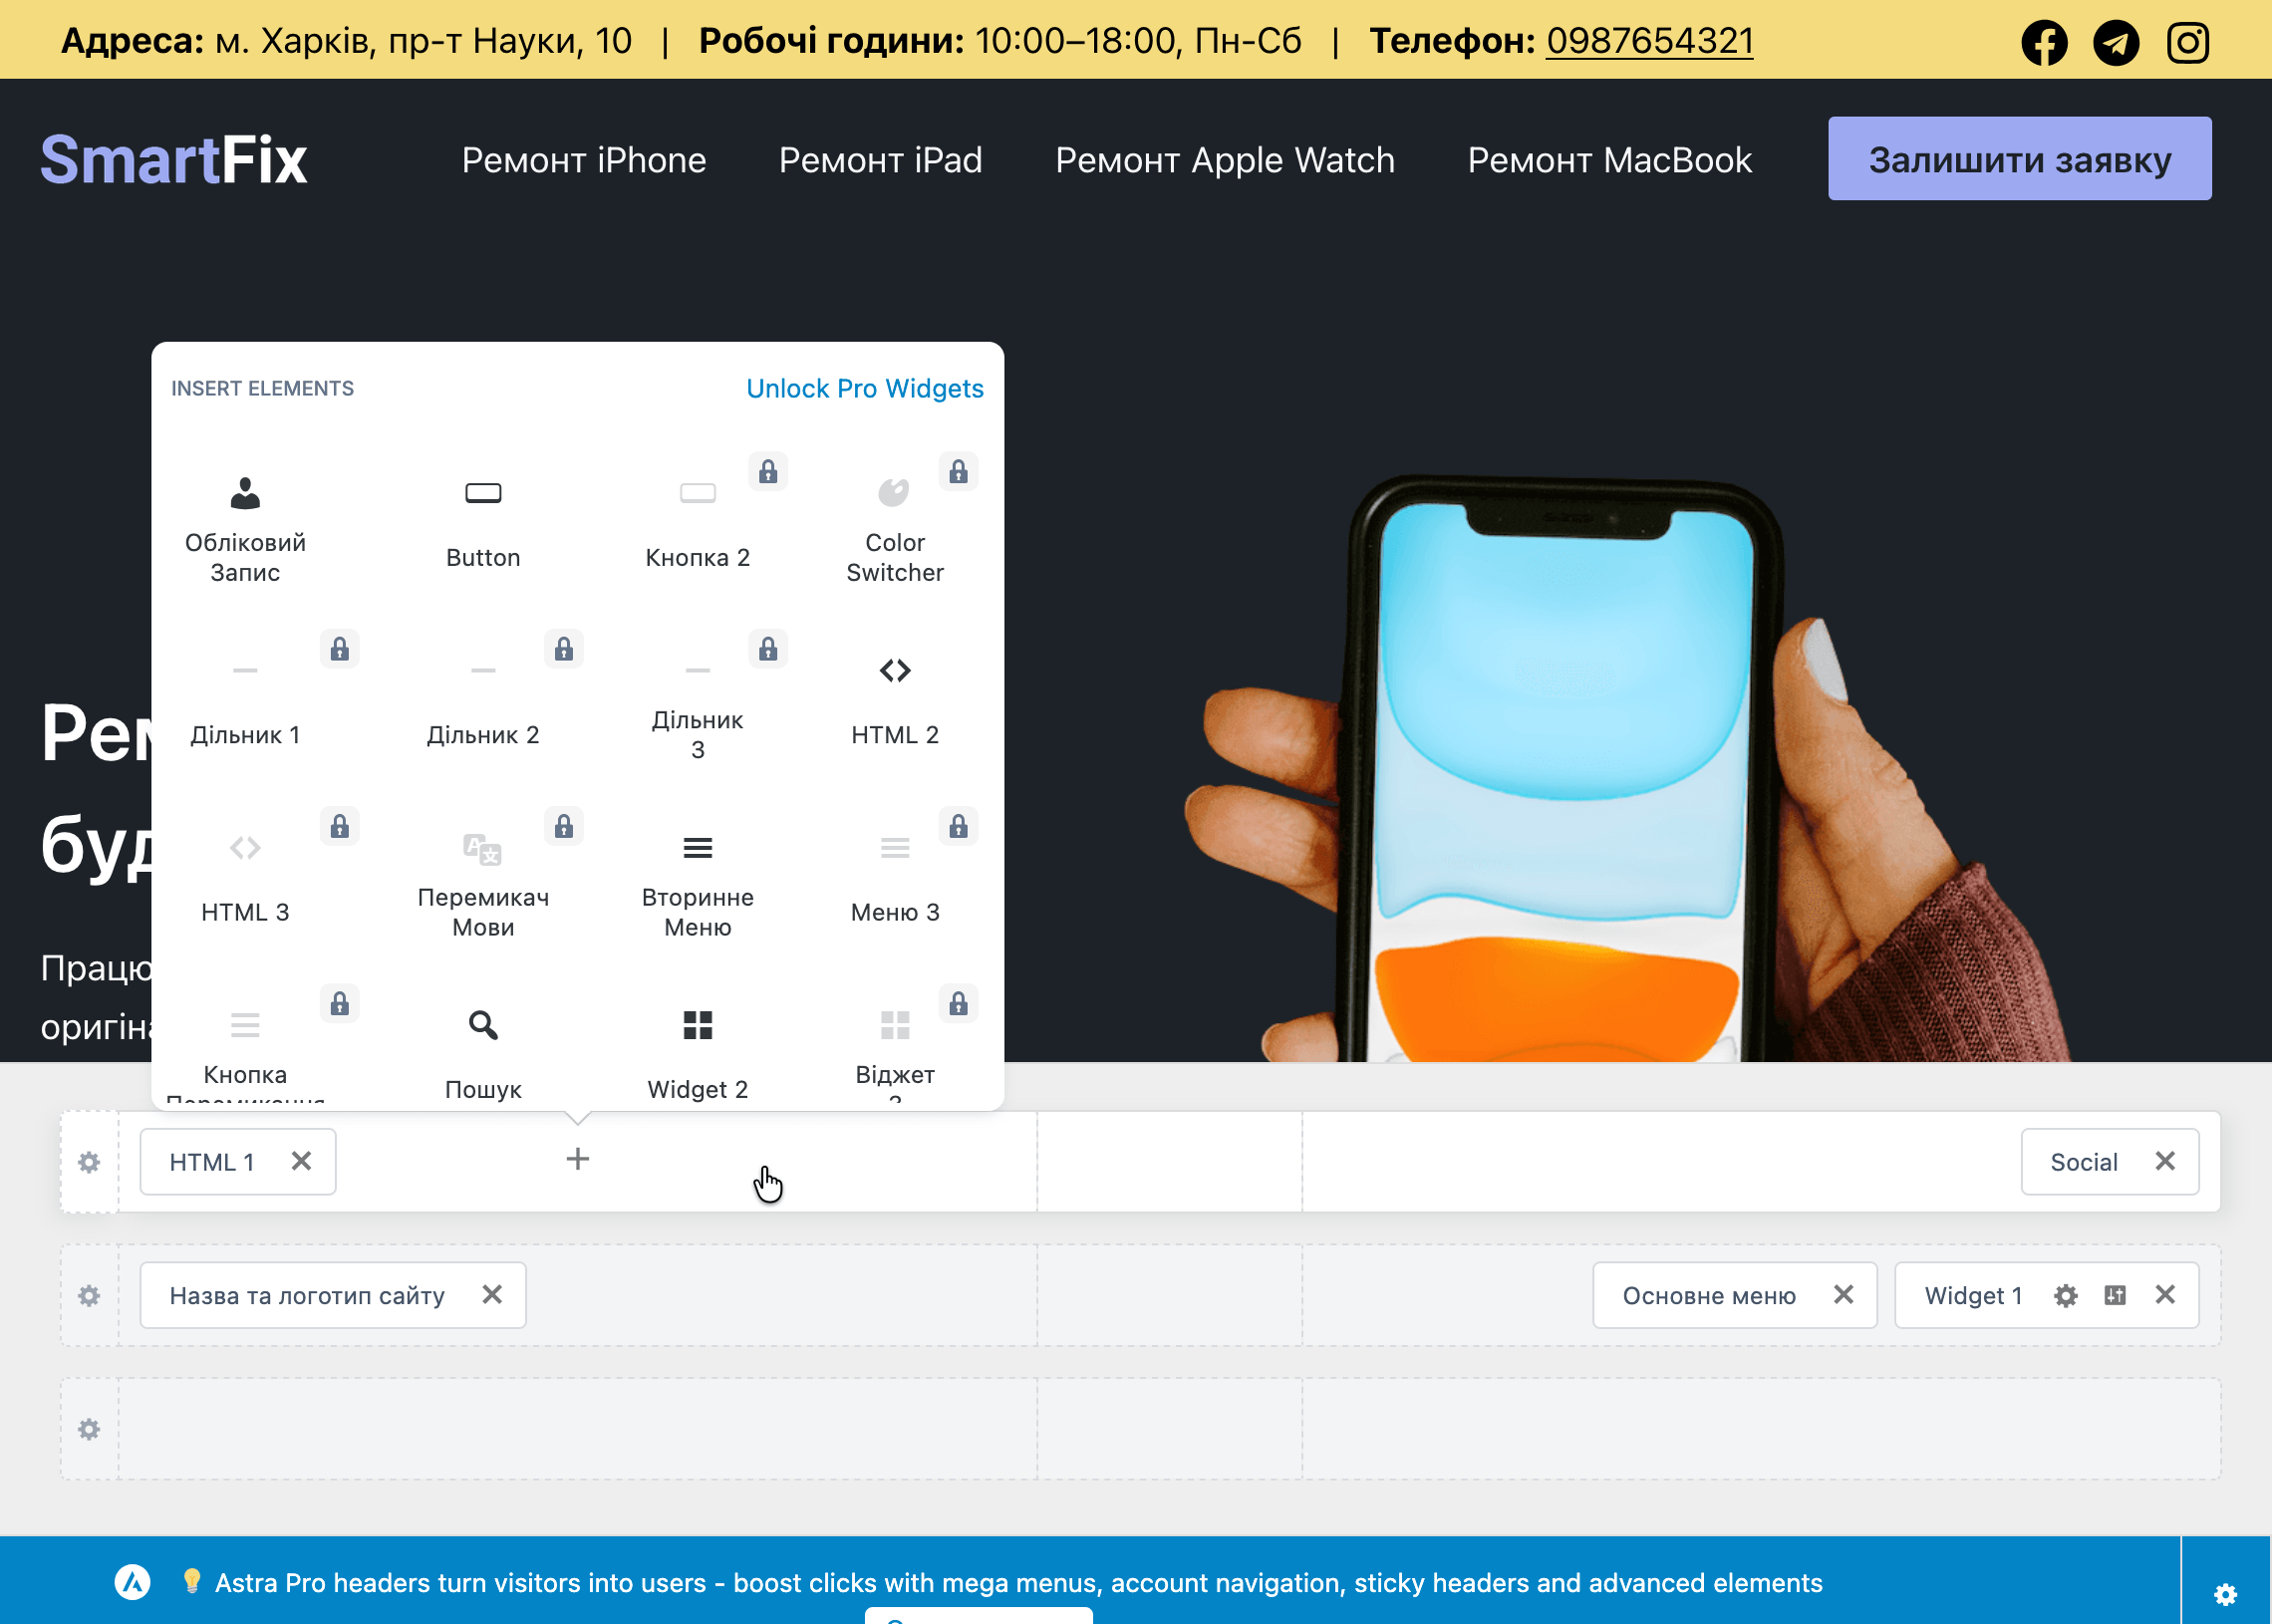
Task: Open builder settings gear at bottom right
Action: coord(2225,1594)
